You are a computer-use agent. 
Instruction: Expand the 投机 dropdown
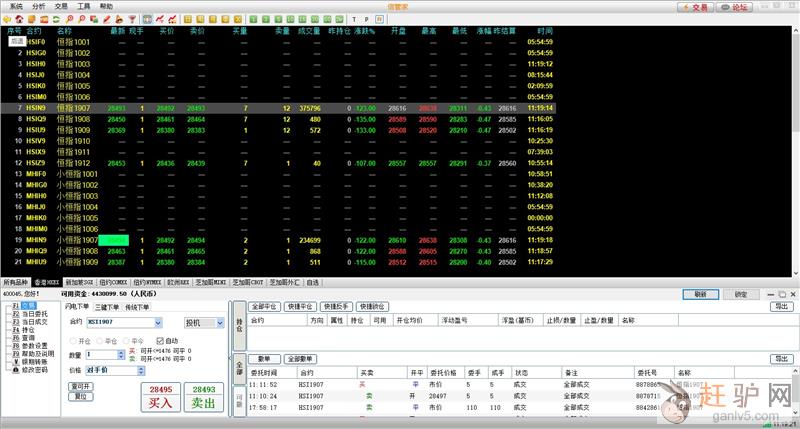(219, 323)
